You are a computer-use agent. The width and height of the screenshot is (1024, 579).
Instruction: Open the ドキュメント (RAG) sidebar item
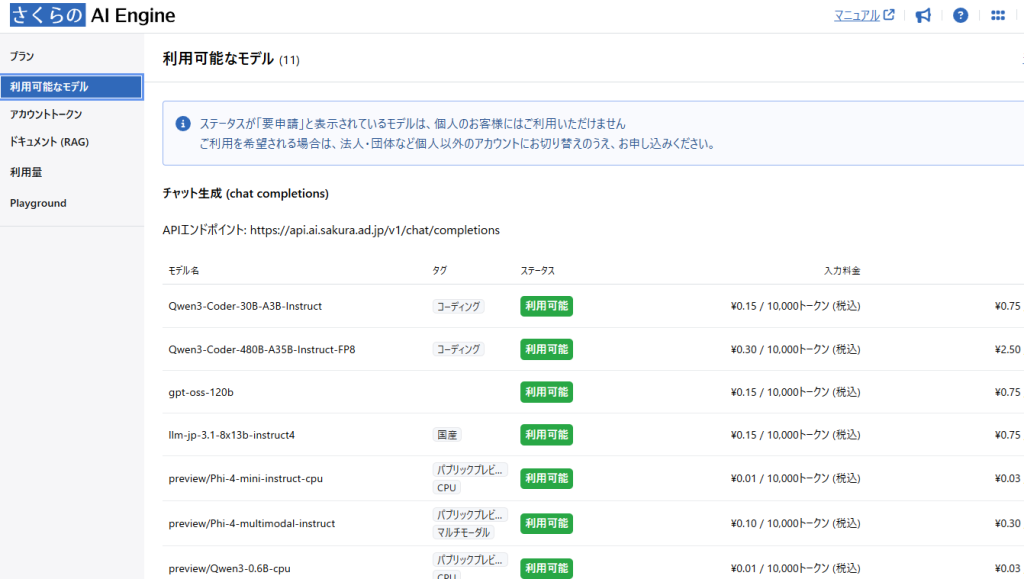(x=49, y=142)
